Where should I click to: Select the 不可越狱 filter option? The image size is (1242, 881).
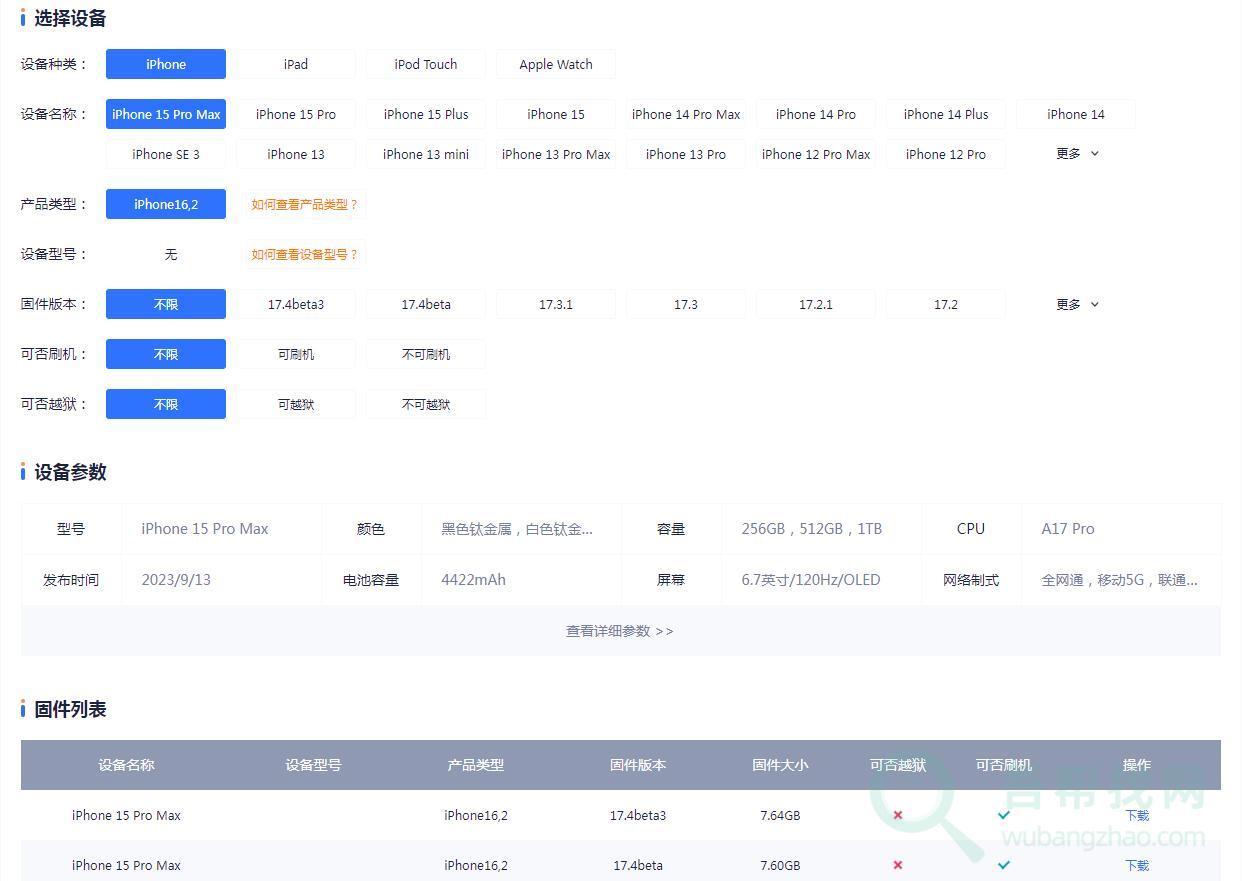426,404
